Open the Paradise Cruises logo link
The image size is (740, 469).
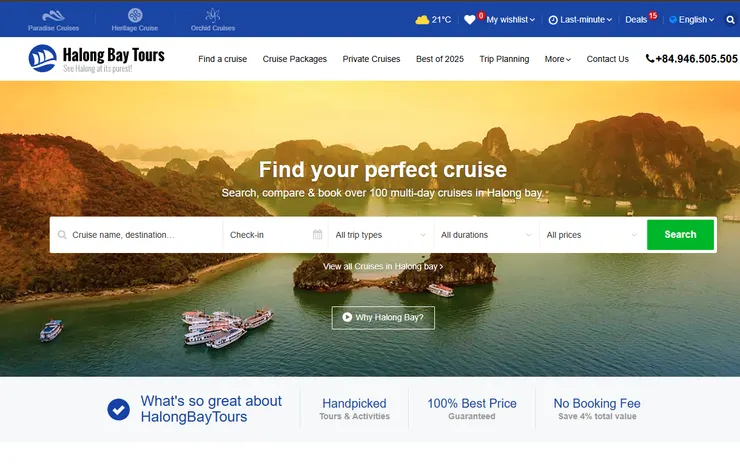pos(53,21)
